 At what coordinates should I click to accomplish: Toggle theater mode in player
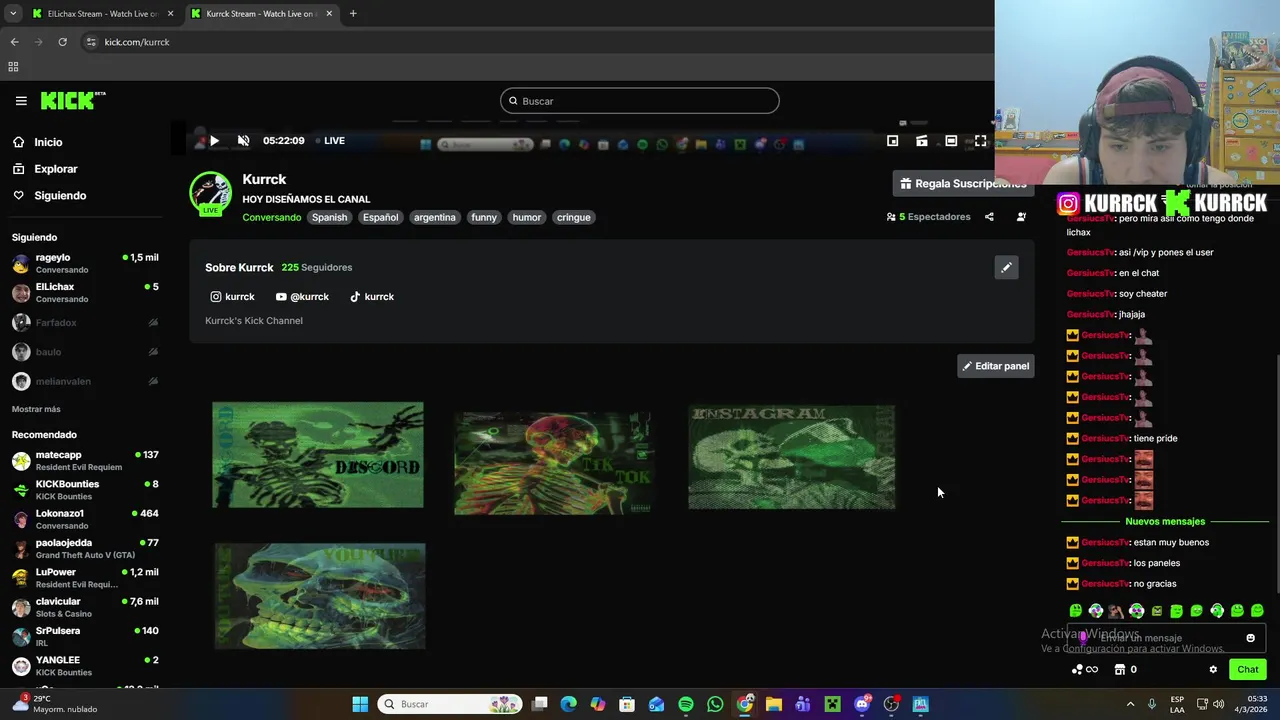[x=951, y=141]
